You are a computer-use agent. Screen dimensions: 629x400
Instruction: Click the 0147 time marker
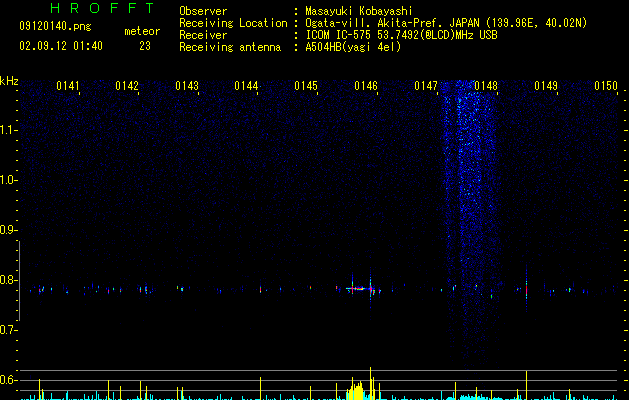pyautogui.click(x=426, y=86)
